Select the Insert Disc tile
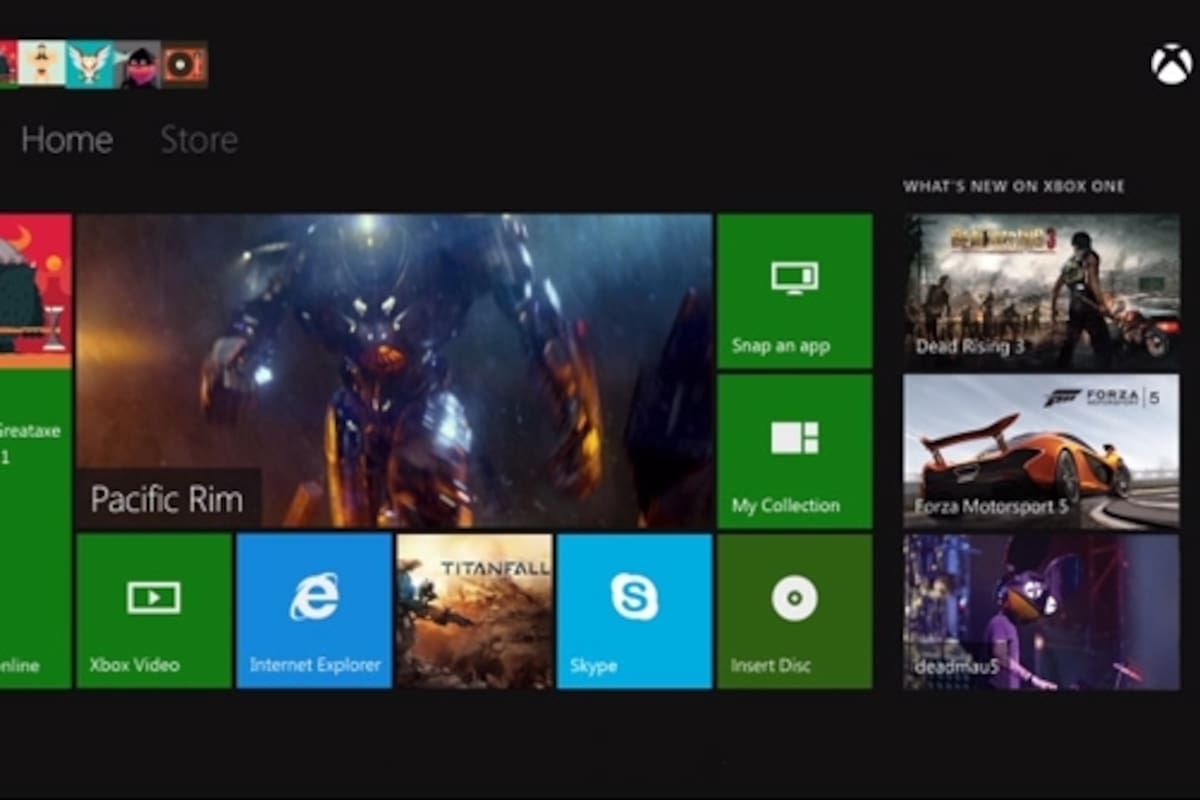The image size is (1200, 800). (x=795, y=611)
